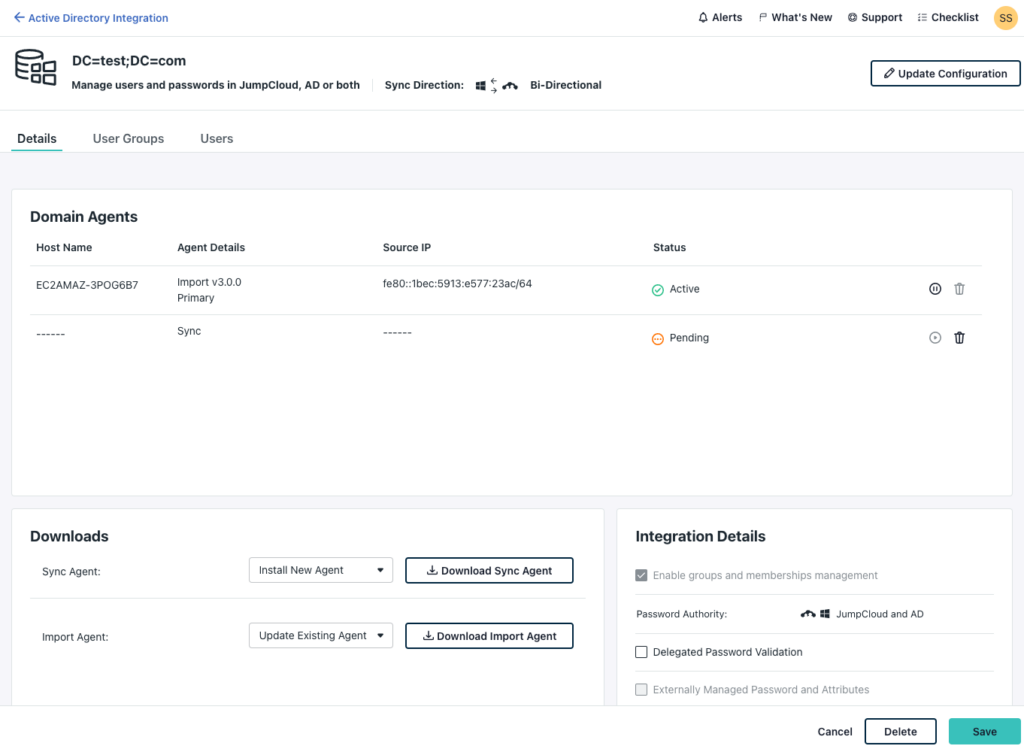Go back to Active Directory Integration
Image resolution: width=1024 pixels, height=755 pixels.
click(91, 18)
